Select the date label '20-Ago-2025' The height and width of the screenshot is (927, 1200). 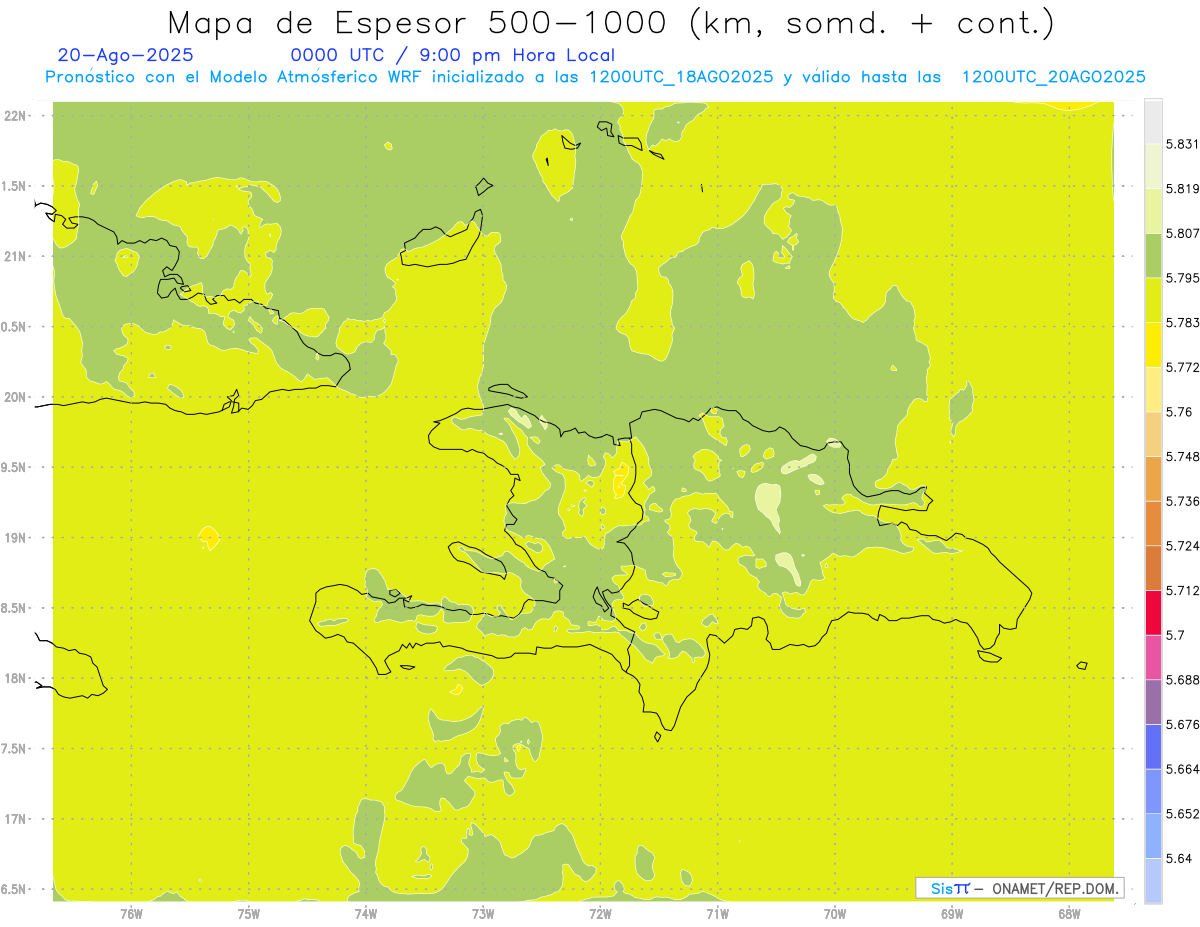click(x=126, y=55)
